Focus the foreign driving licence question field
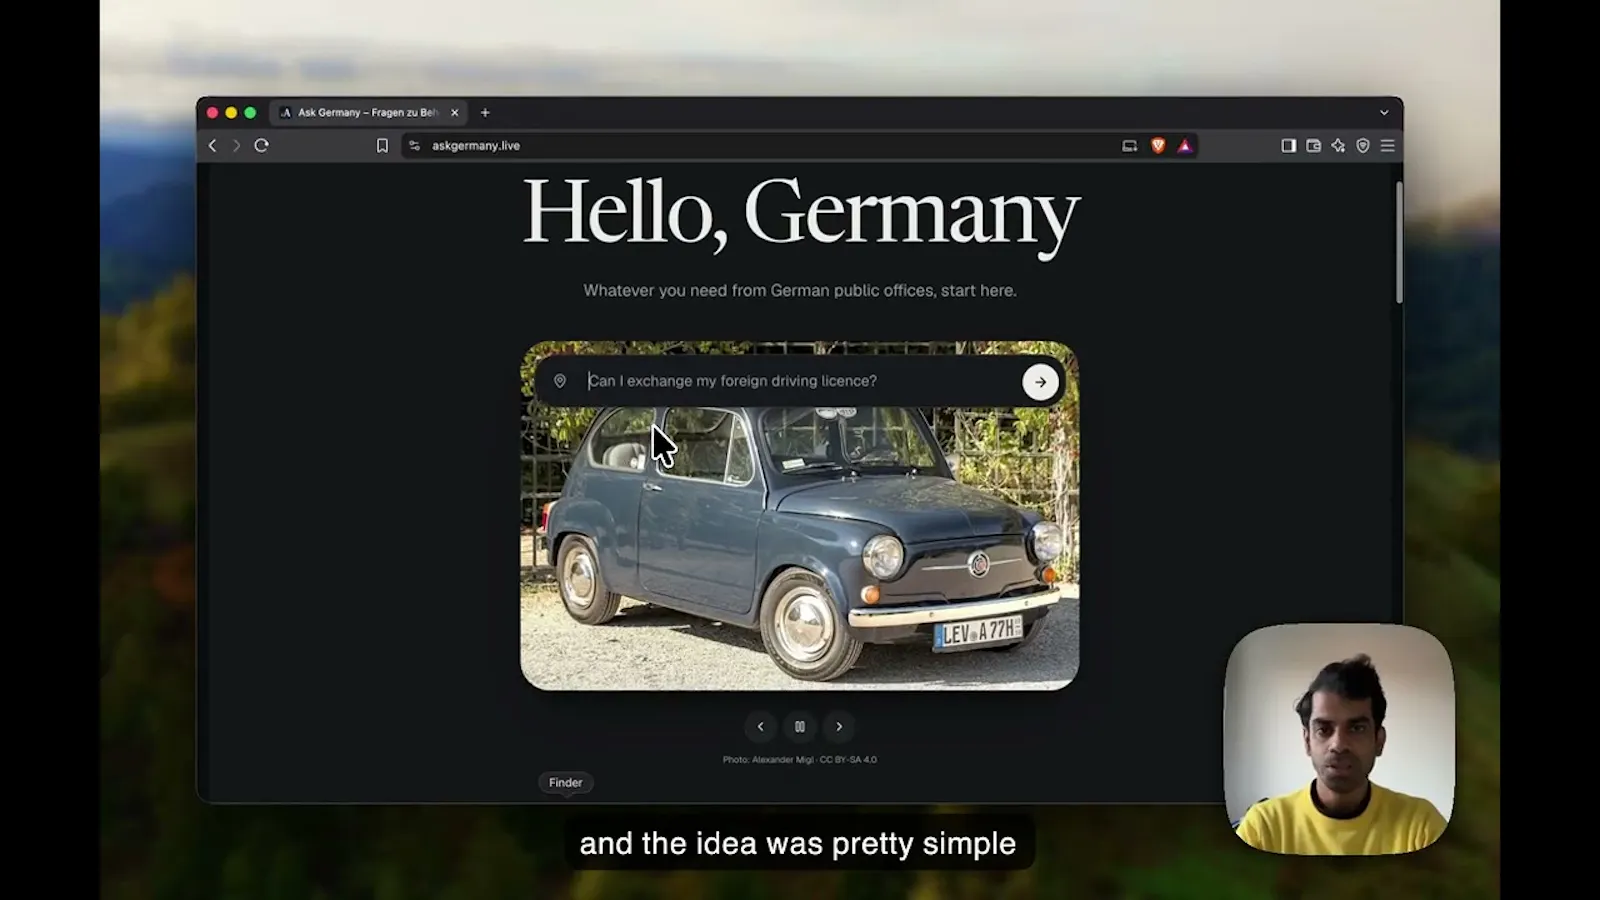1600x900 pixels. point(800,381)
